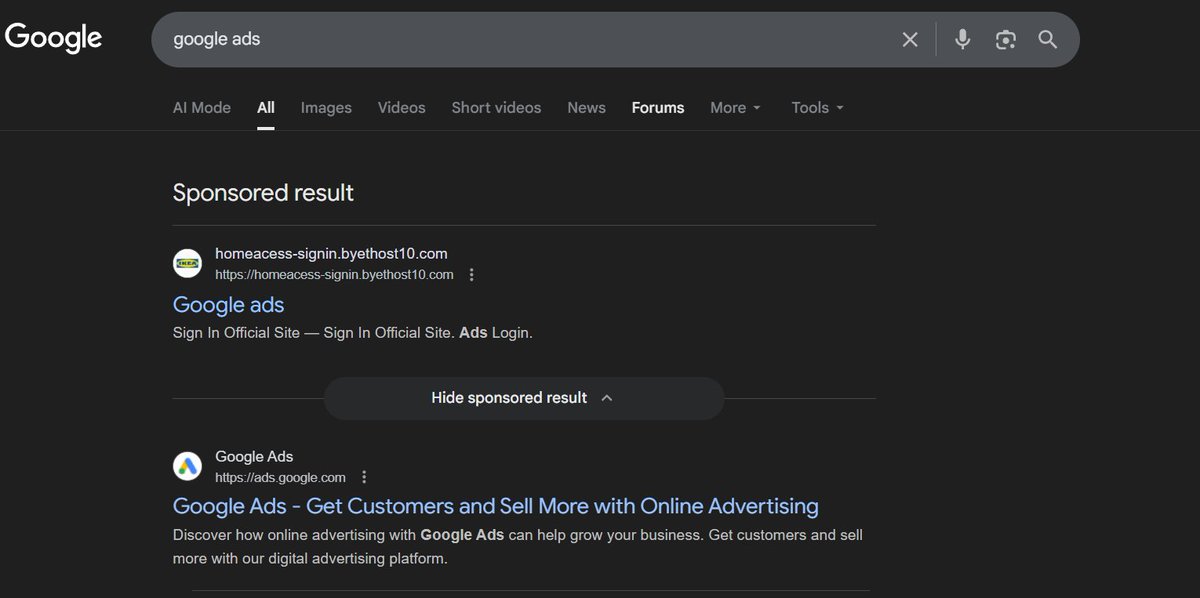Collapse ads via Hide sponsored result
Screen dimensions: 1200x598
point(523,398)
